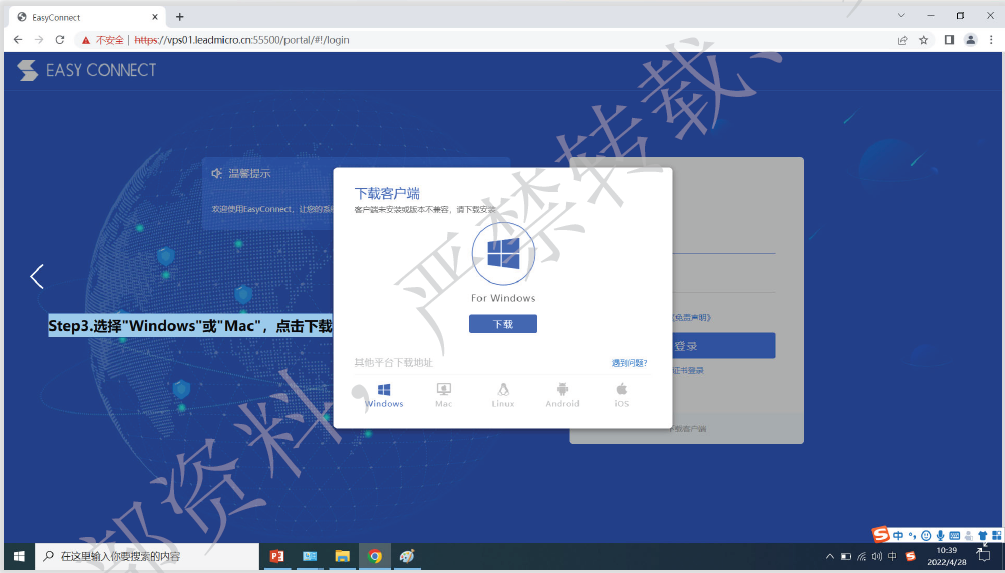Open the notification center icon

pos(984,555)
